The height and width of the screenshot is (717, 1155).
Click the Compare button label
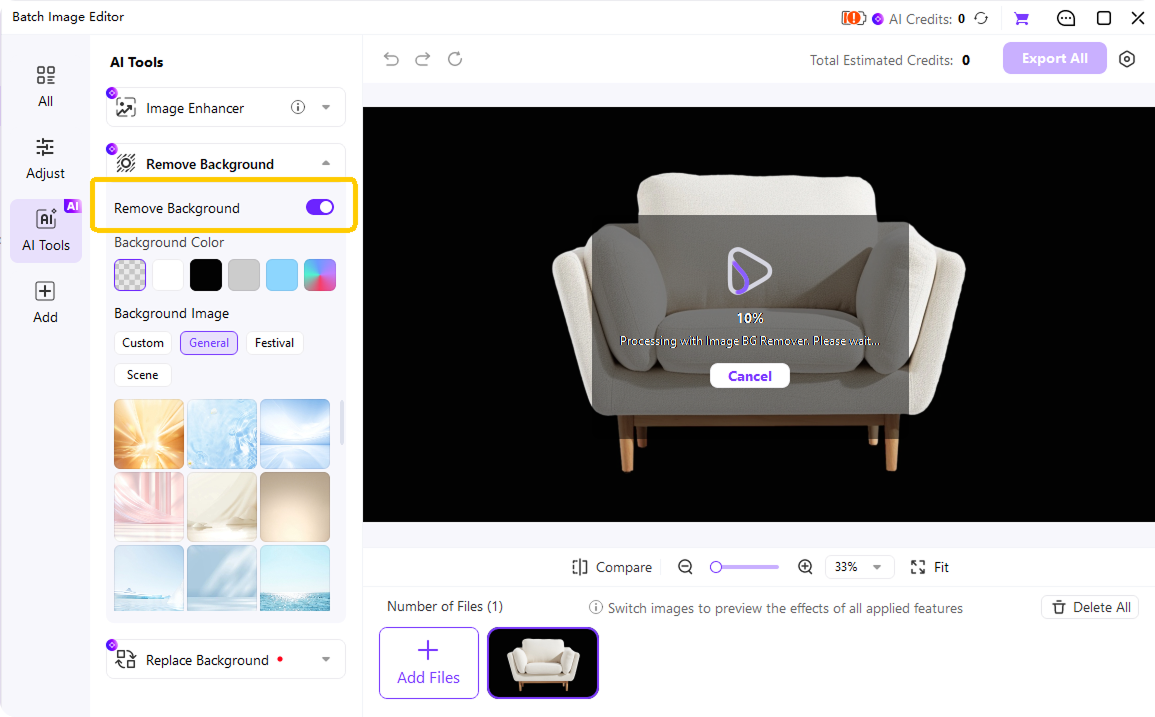624,567
